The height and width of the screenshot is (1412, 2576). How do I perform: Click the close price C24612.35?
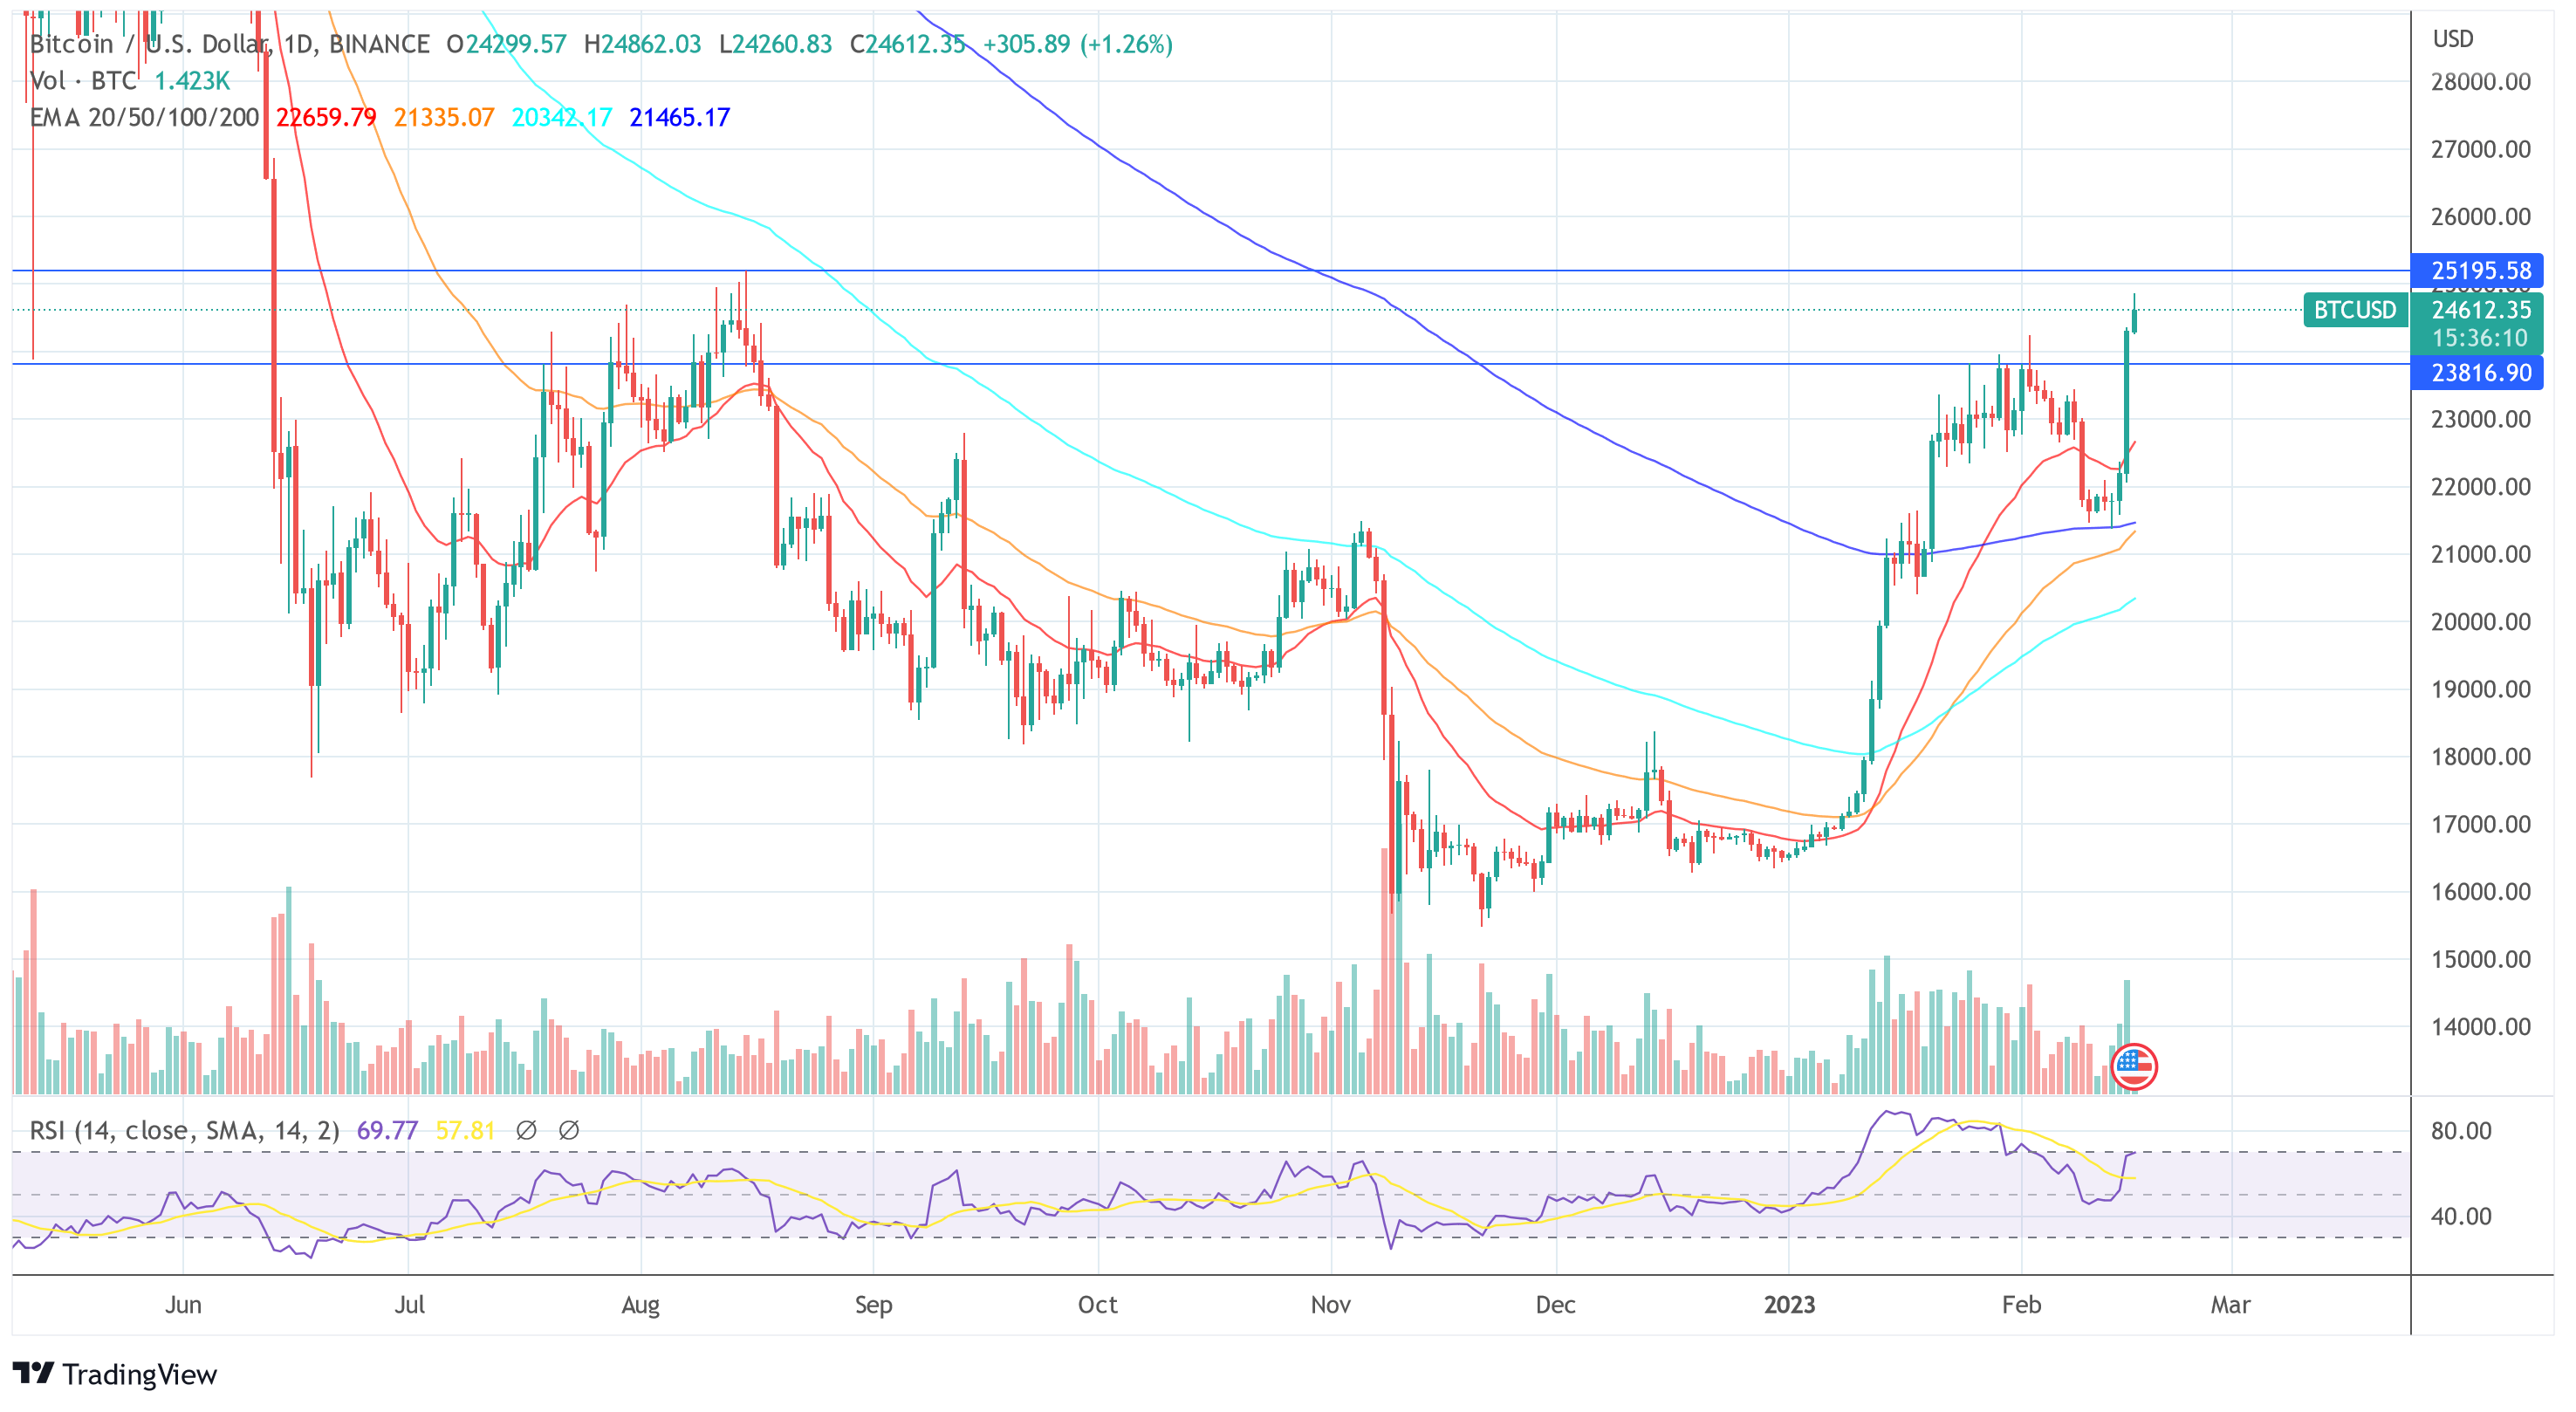pyautogui.click(x=907, y=44)
